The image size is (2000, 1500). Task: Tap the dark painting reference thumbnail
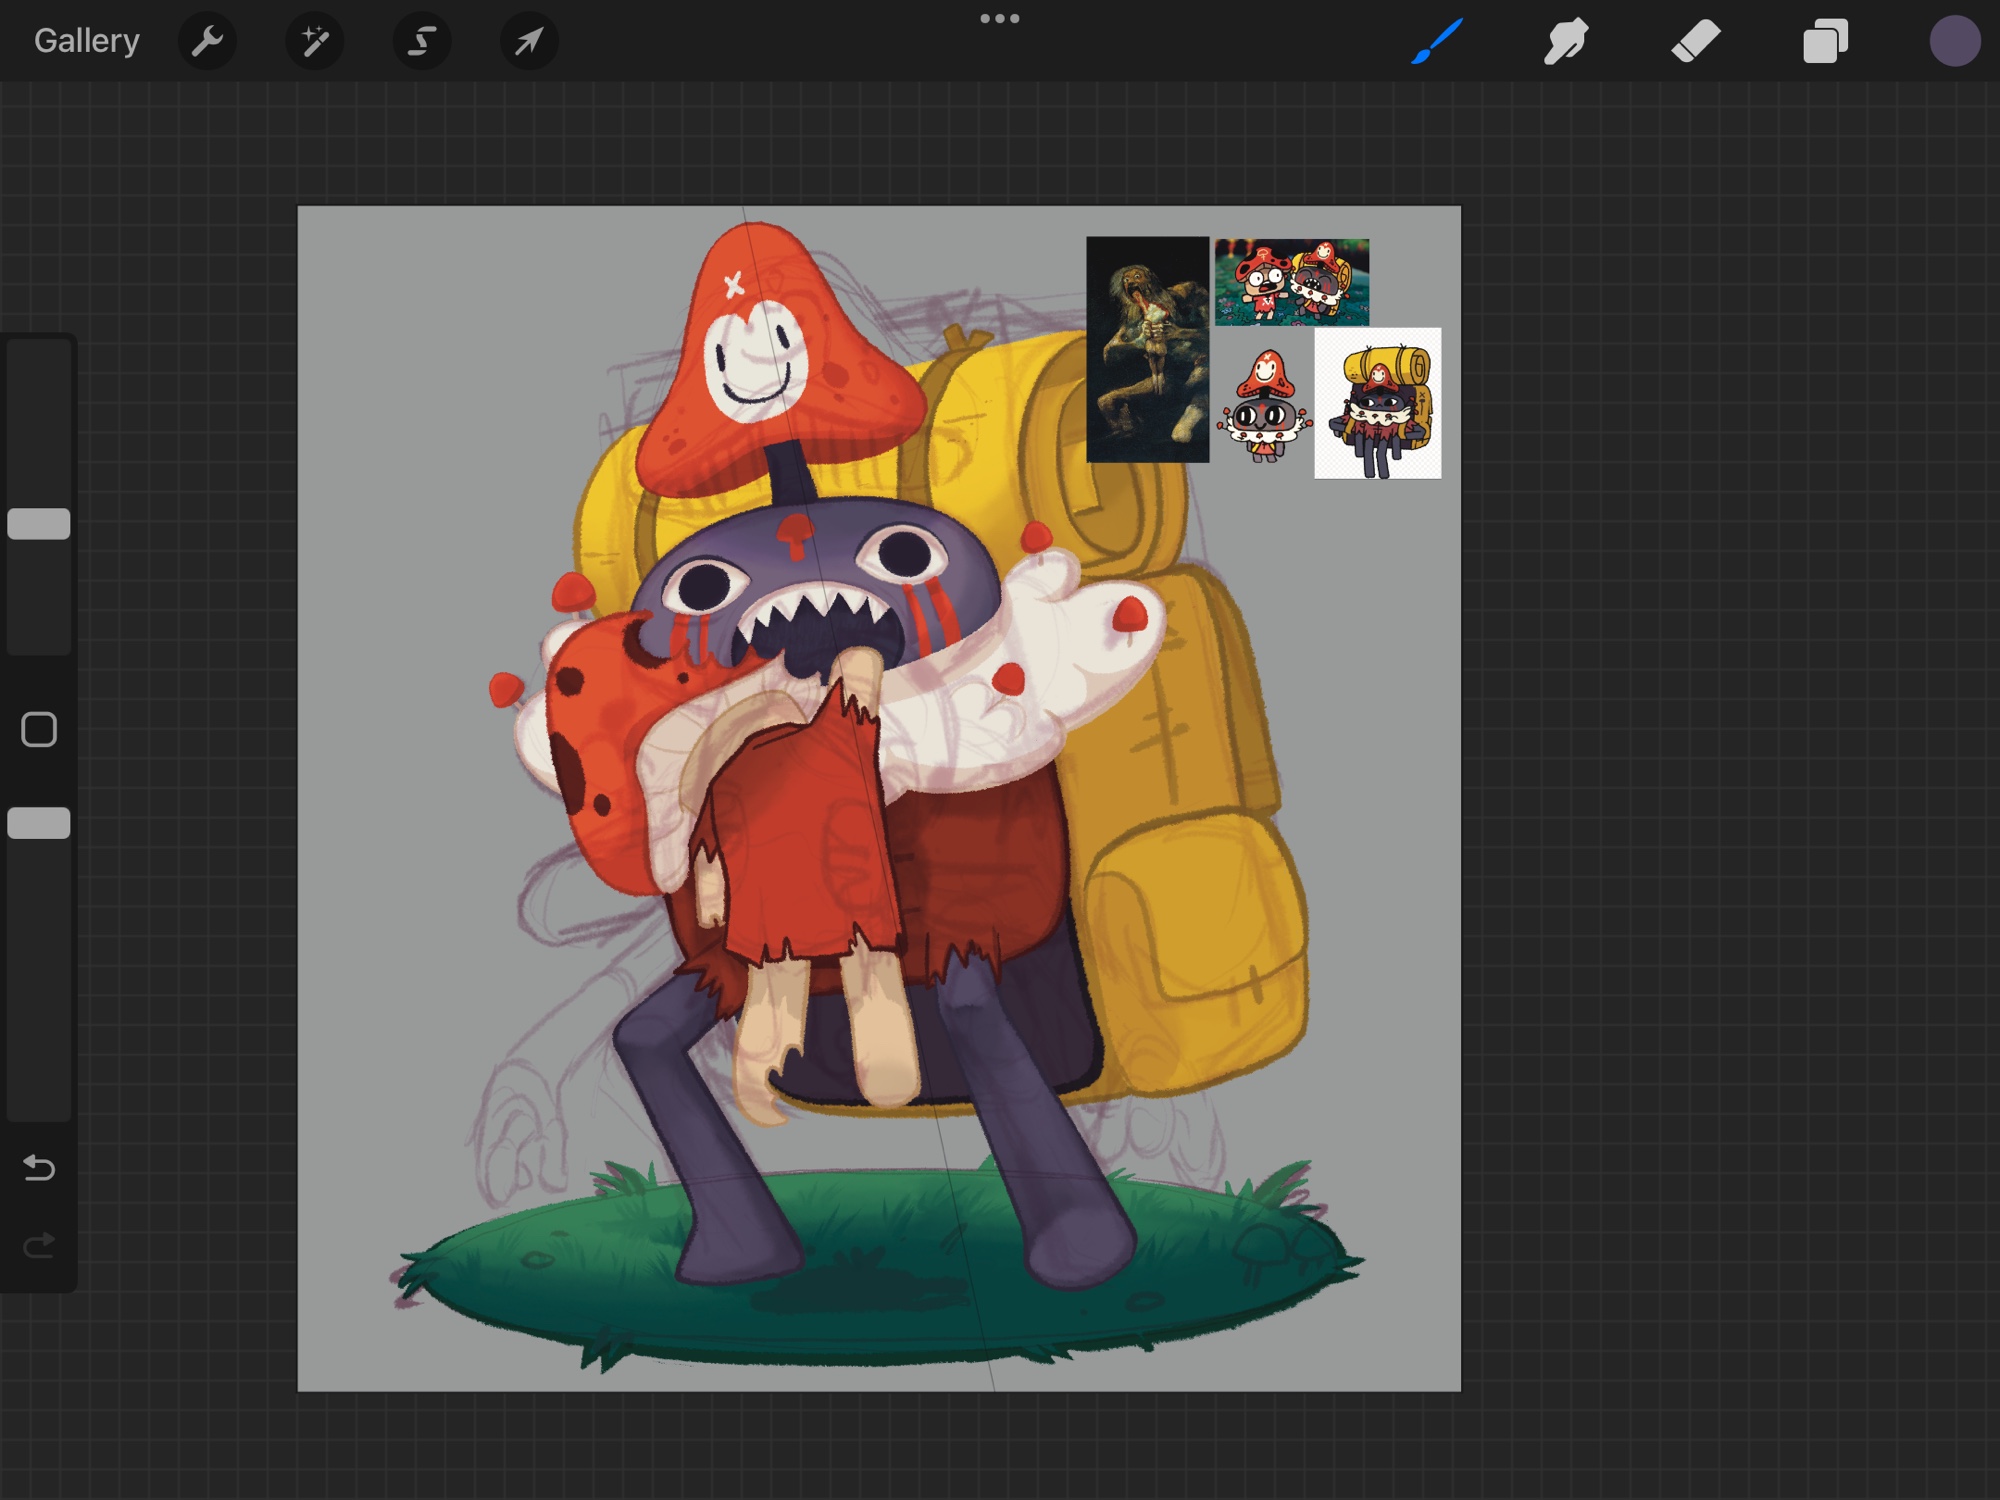1147,349
